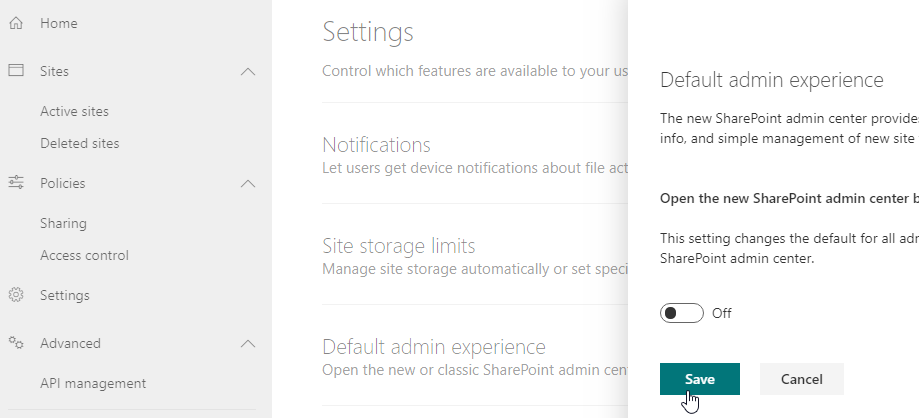
Task: Collapse the Sites section chevron
Action: [x=249, y=71]
